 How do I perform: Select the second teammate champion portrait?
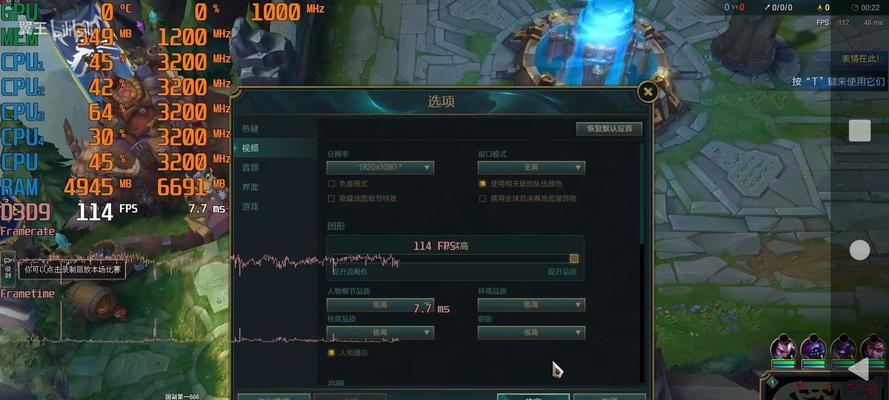tap(813, 347)
